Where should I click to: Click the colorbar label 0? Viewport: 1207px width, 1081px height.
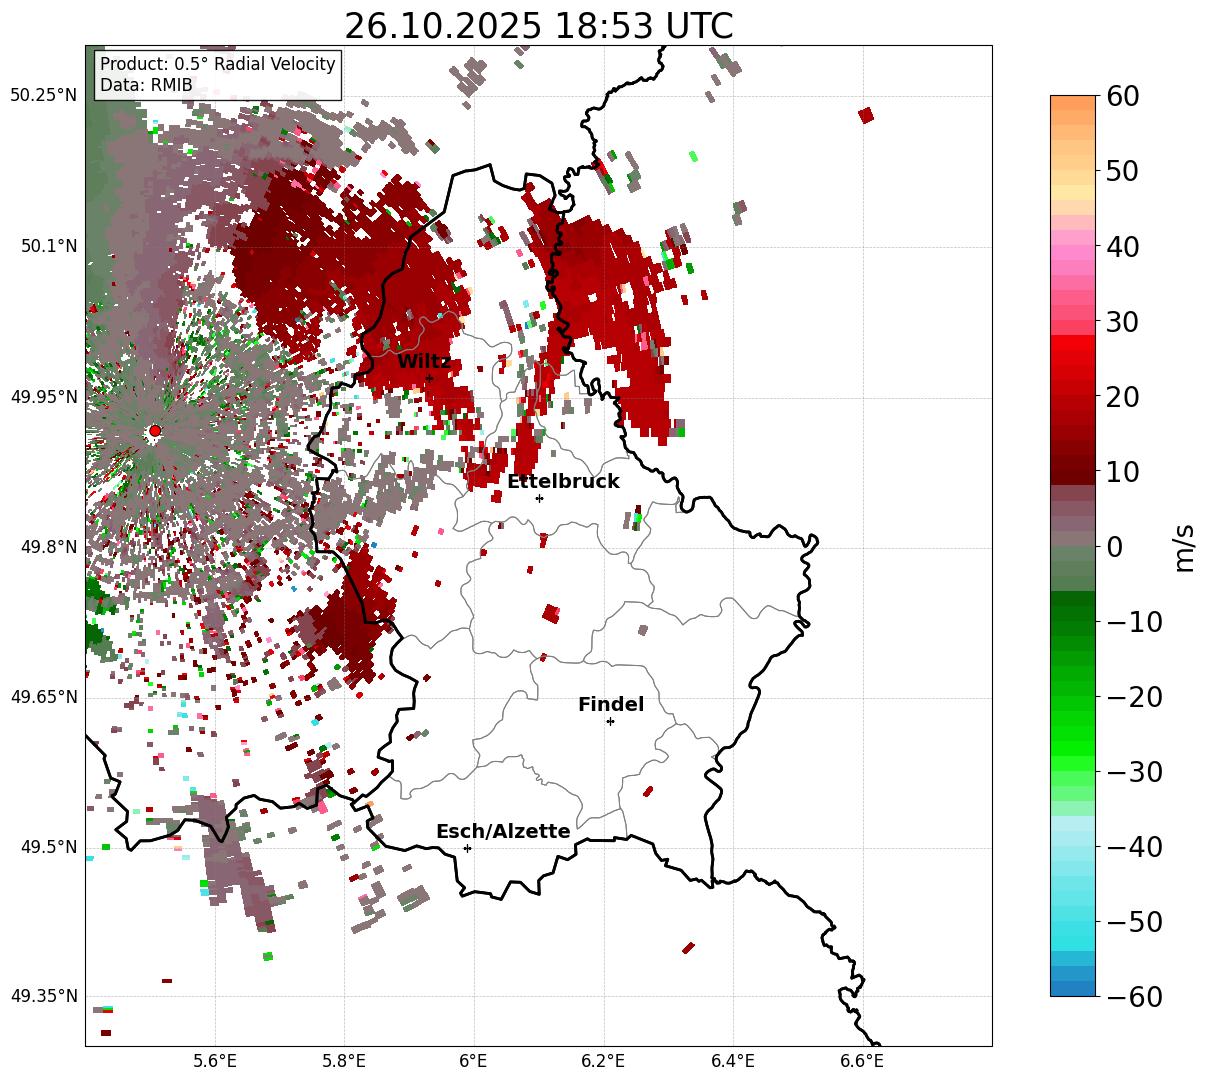1114,547
